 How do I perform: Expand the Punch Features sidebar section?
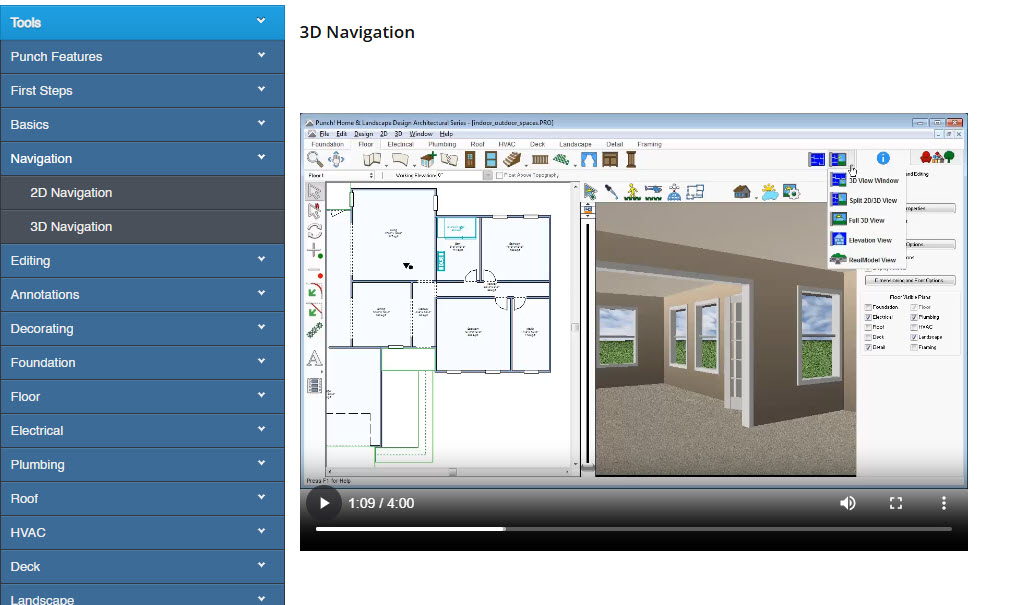click(x=142, y=57)
